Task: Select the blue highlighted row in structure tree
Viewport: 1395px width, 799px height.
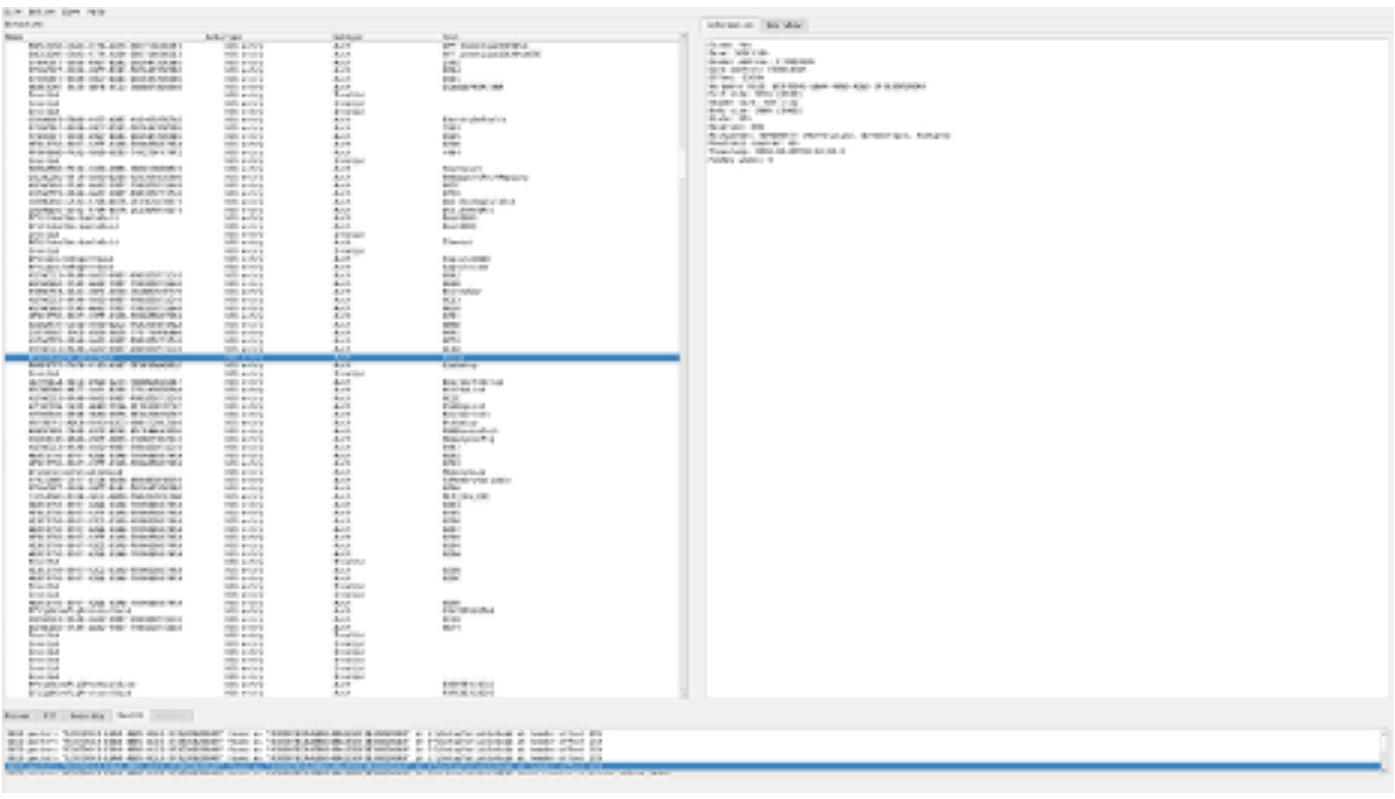Action: coord(340,357)
